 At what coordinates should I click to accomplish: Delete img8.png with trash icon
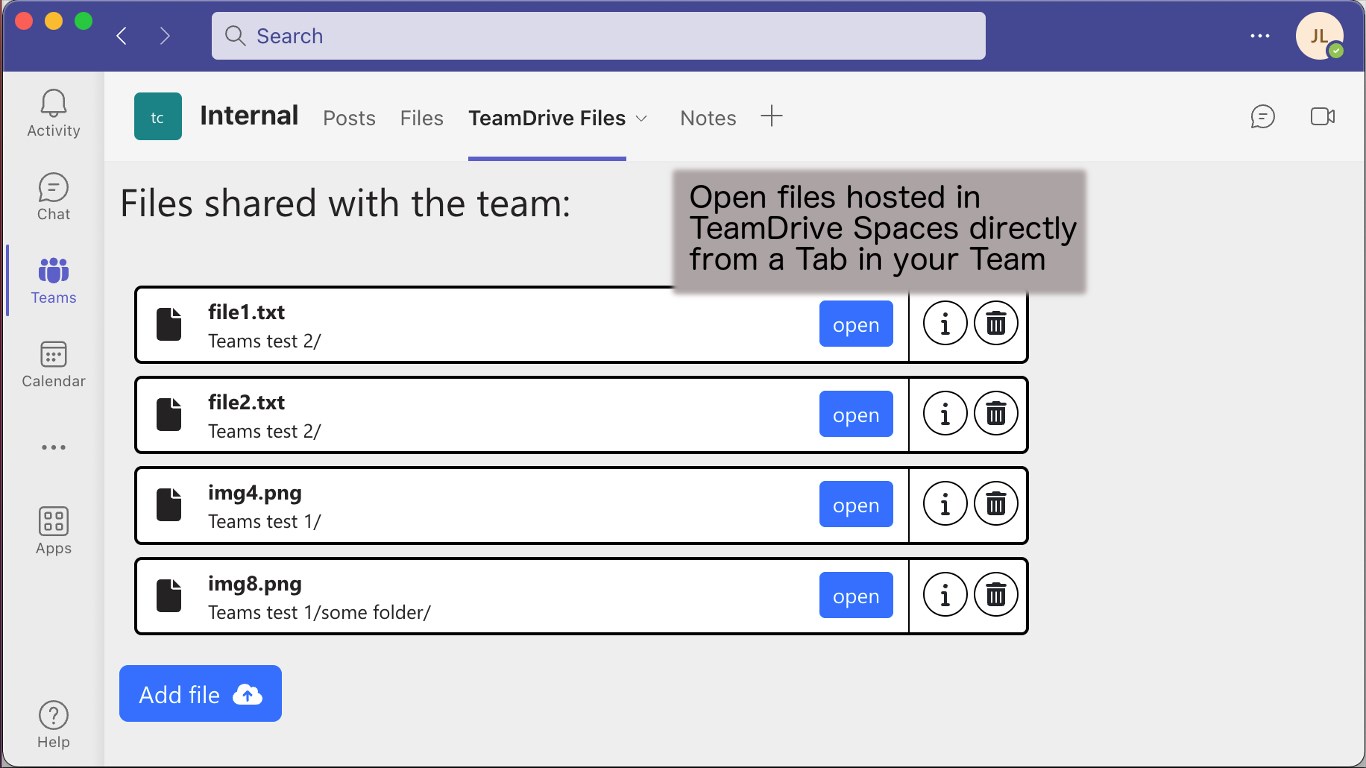[996, 595]
